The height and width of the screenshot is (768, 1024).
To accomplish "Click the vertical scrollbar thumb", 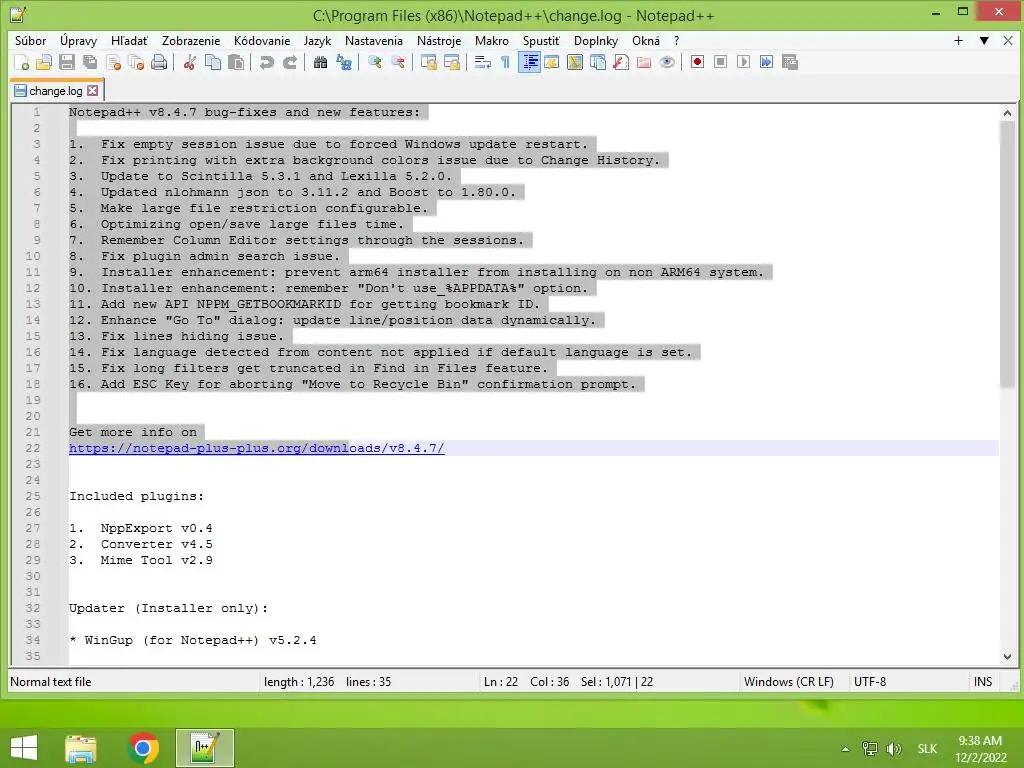I will coord(1007,255).
